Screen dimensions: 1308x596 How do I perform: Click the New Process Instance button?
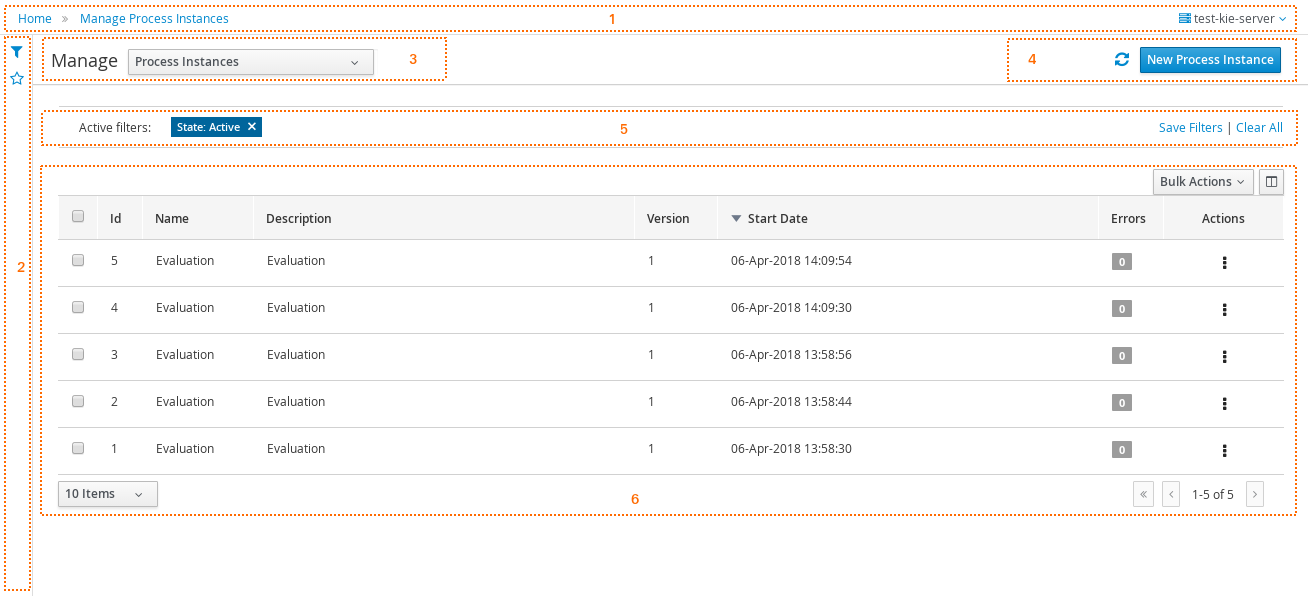(1210, 60)
